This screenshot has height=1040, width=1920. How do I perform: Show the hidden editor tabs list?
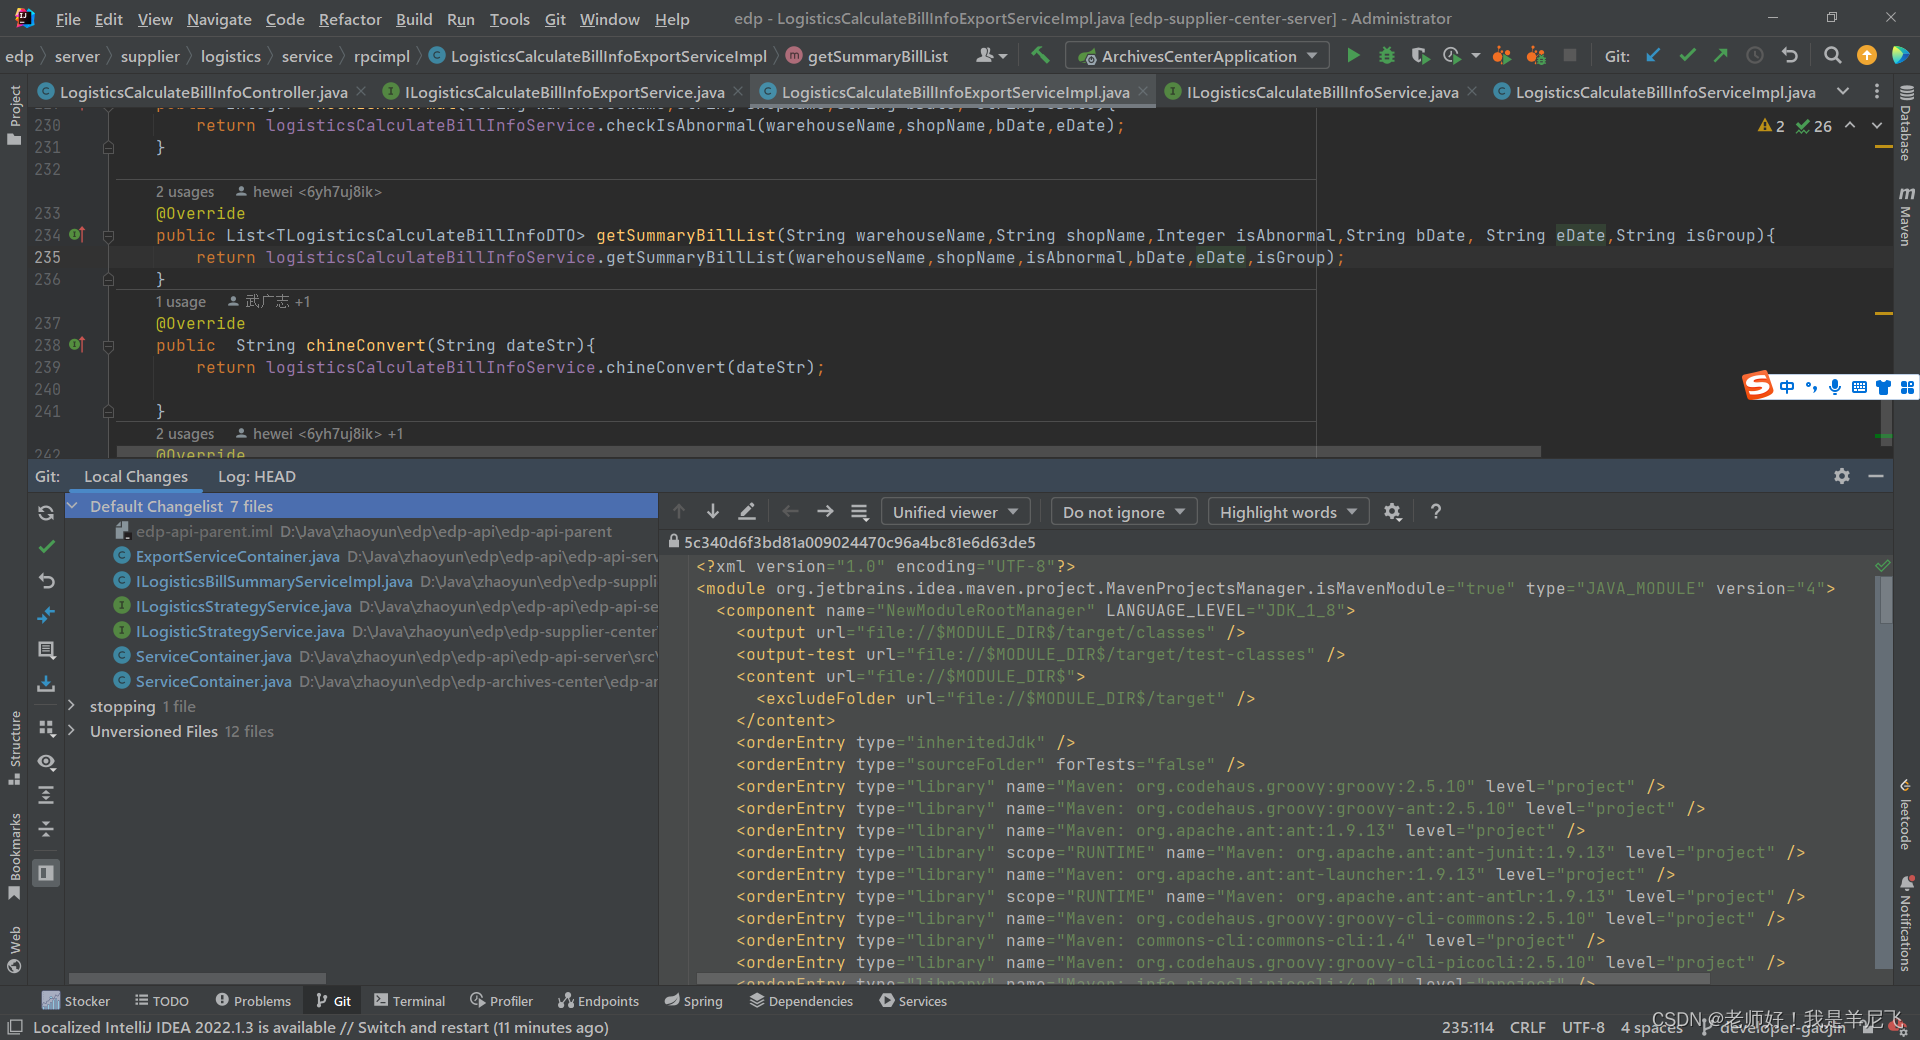(x=1843, y=92)
